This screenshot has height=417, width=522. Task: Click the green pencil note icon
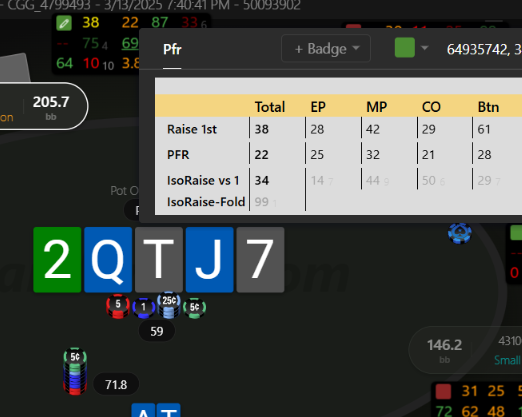click(64, 23)
